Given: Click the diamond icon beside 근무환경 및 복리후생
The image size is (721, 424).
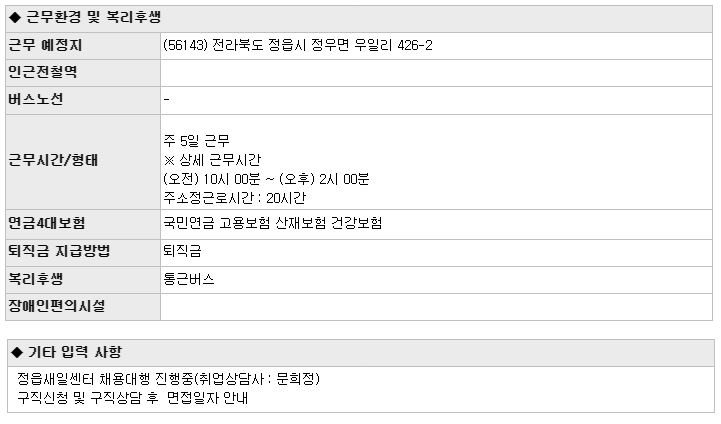Looking at the screenshot, I should point(16,18).
